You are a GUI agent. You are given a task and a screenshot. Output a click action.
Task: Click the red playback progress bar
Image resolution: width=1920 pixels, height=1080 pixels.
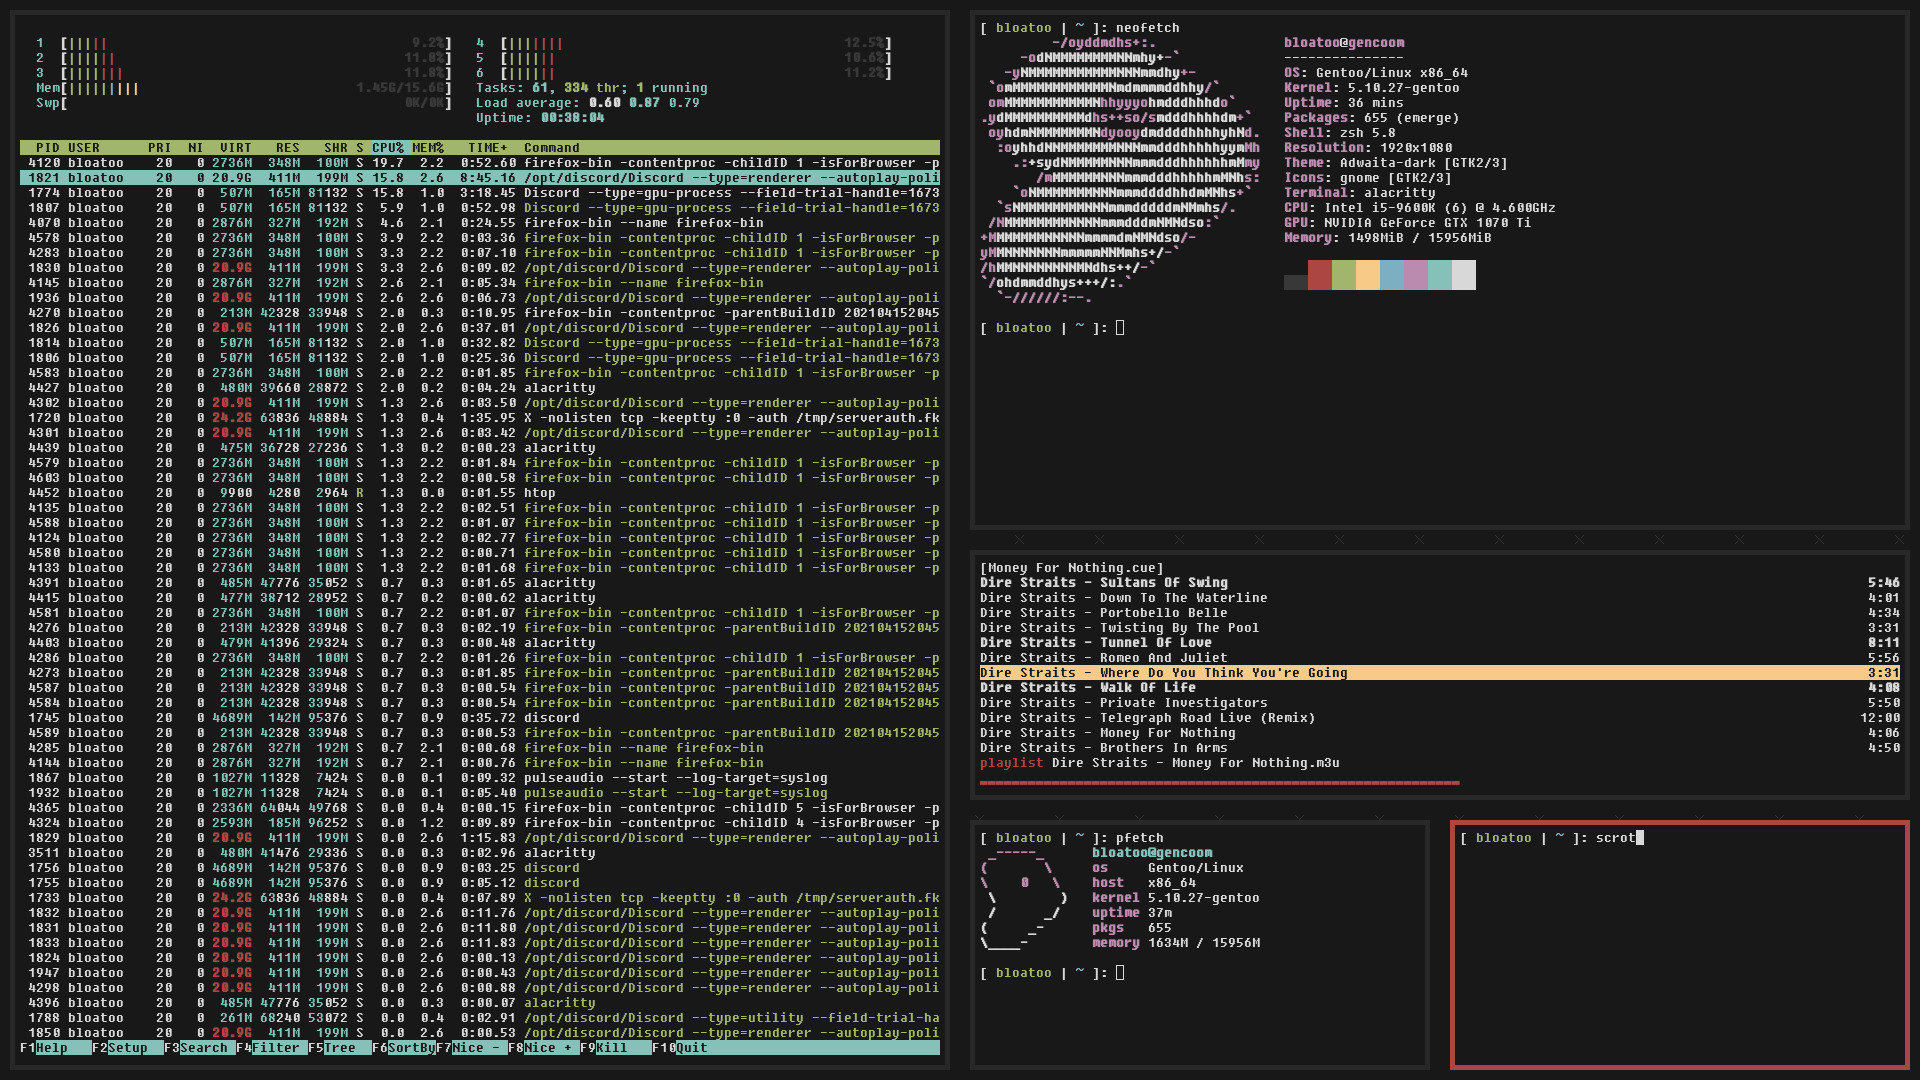point(1218,783)
